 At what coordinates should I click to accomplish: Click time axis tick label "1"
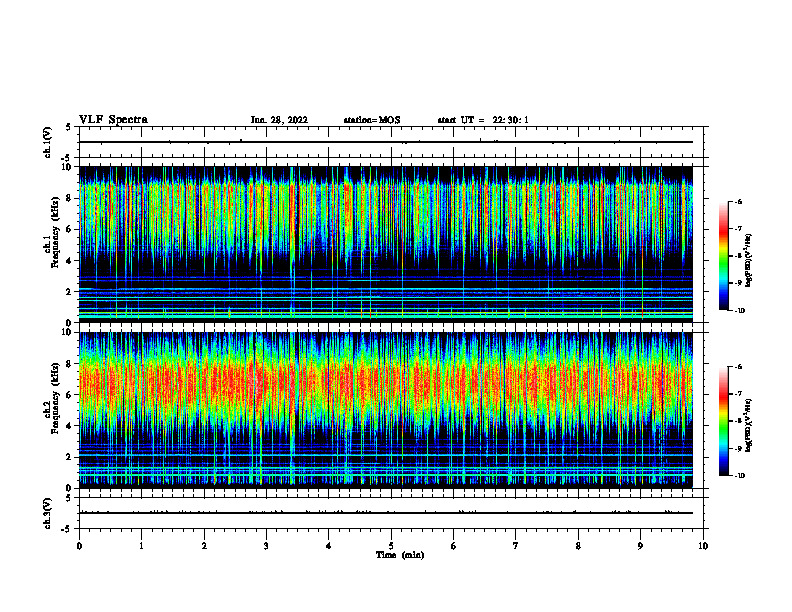[x=141, y=546]
